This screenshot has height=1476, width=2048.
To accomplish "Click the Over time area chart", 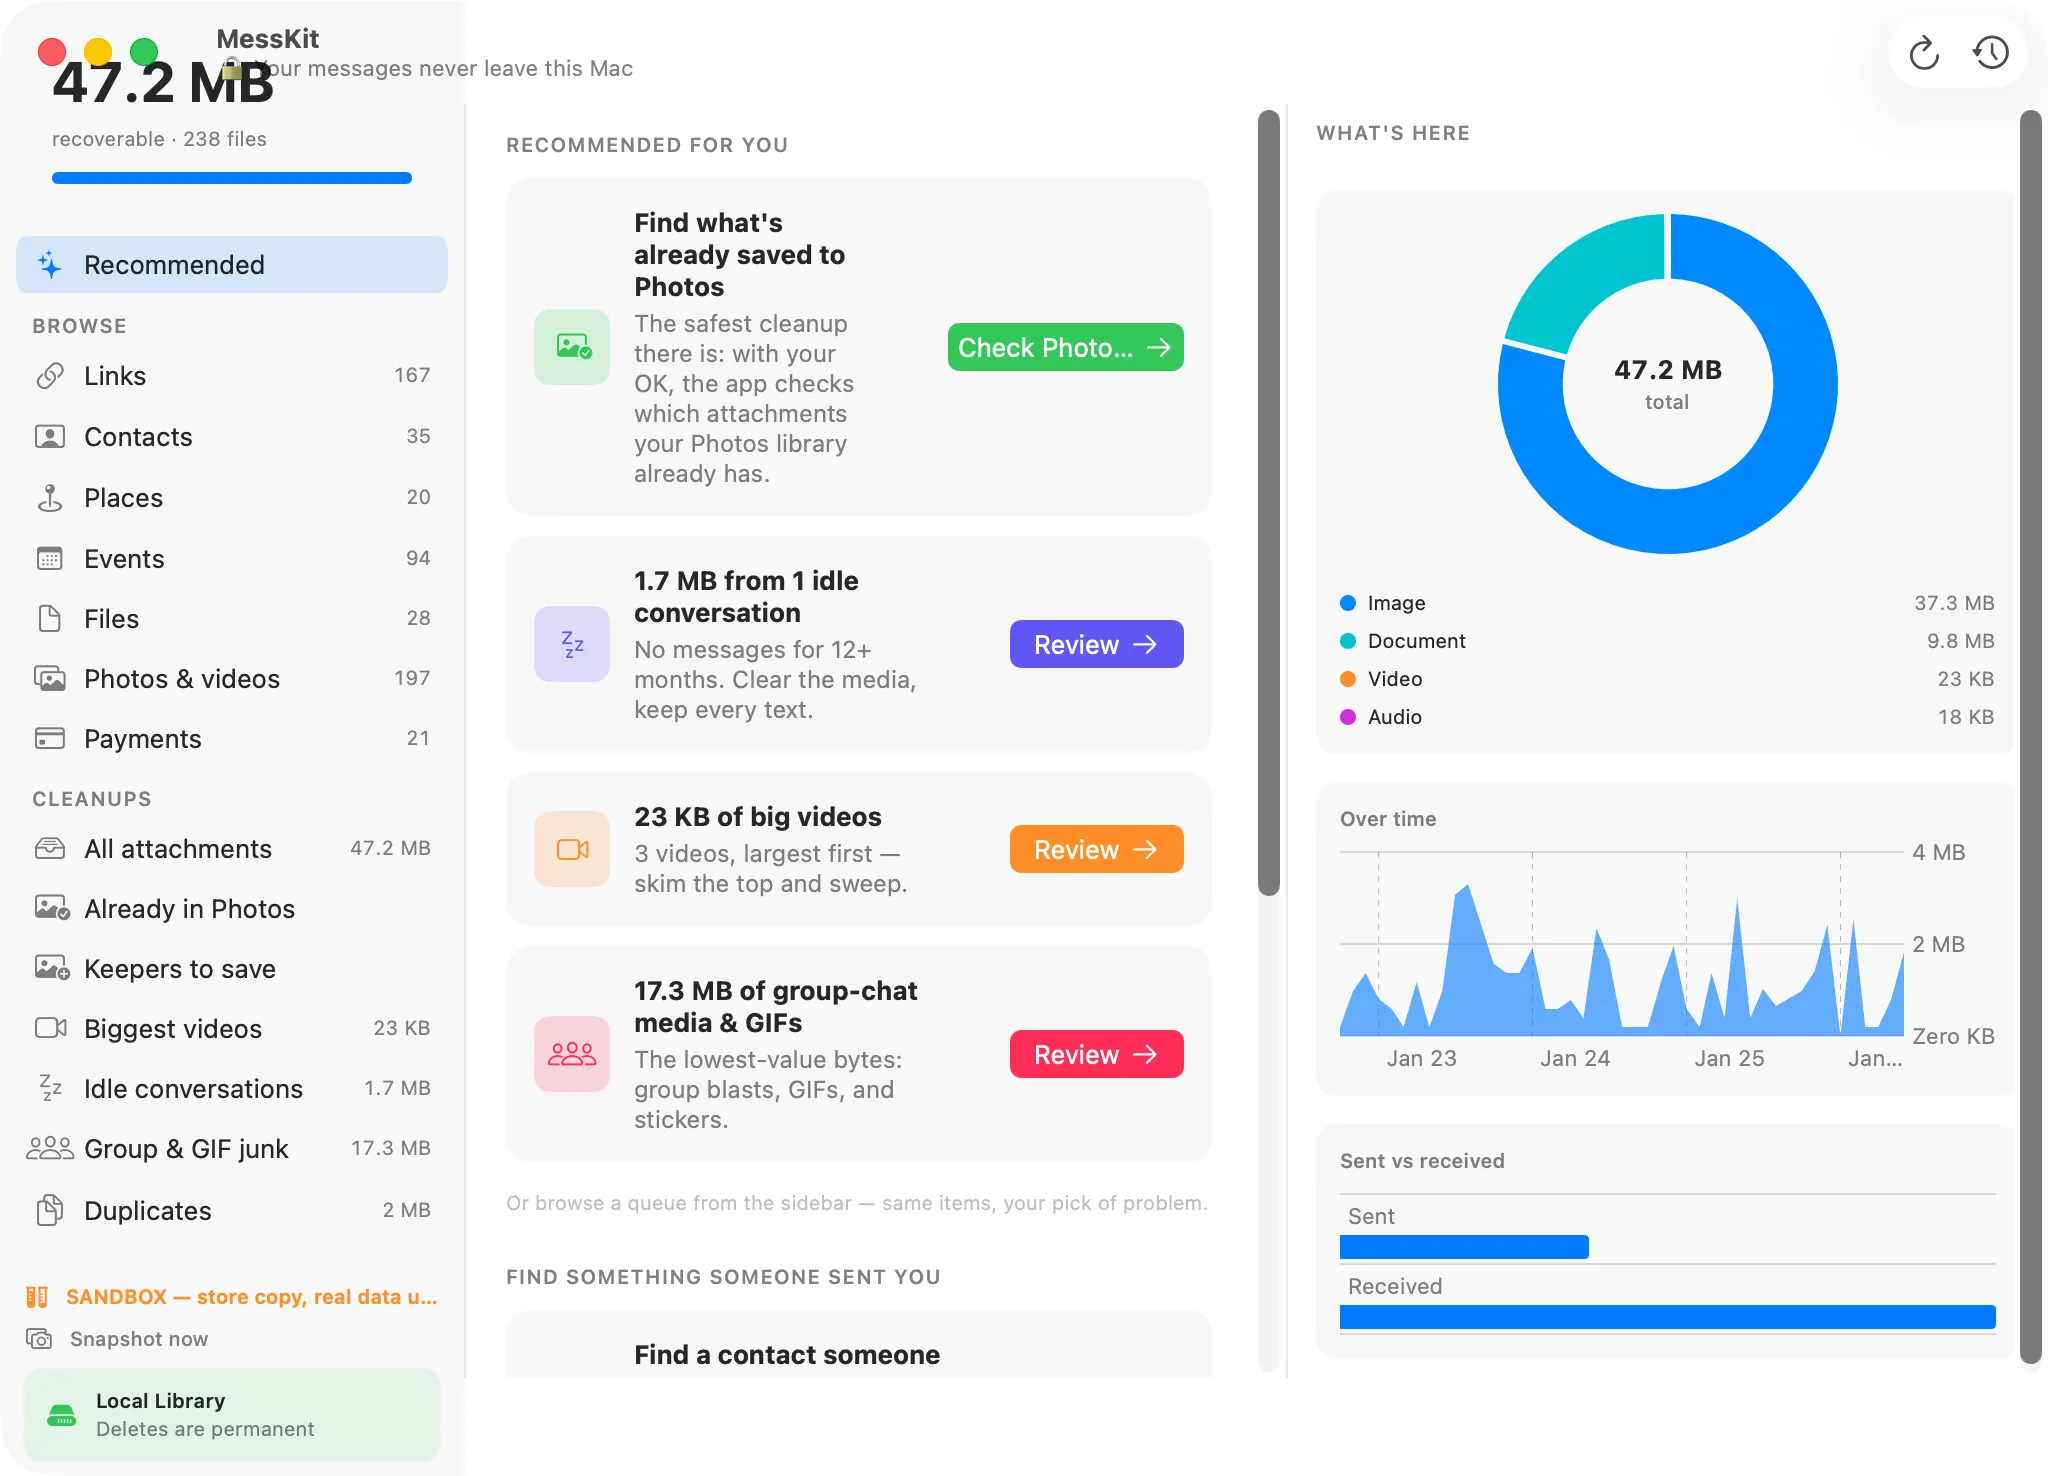I will click(1622, 944).
